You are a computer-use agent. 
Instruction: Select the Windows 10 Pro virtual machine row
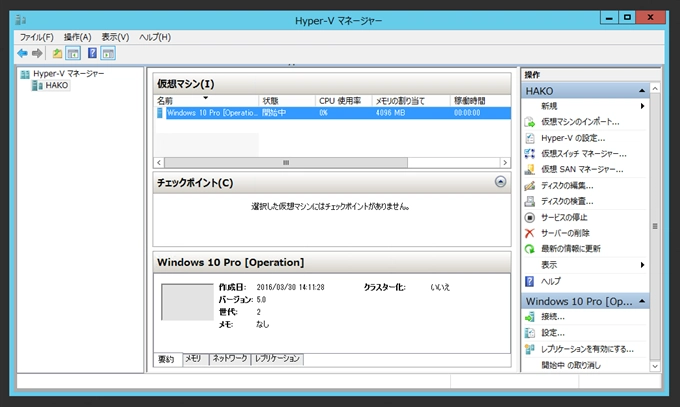point(333,113)
